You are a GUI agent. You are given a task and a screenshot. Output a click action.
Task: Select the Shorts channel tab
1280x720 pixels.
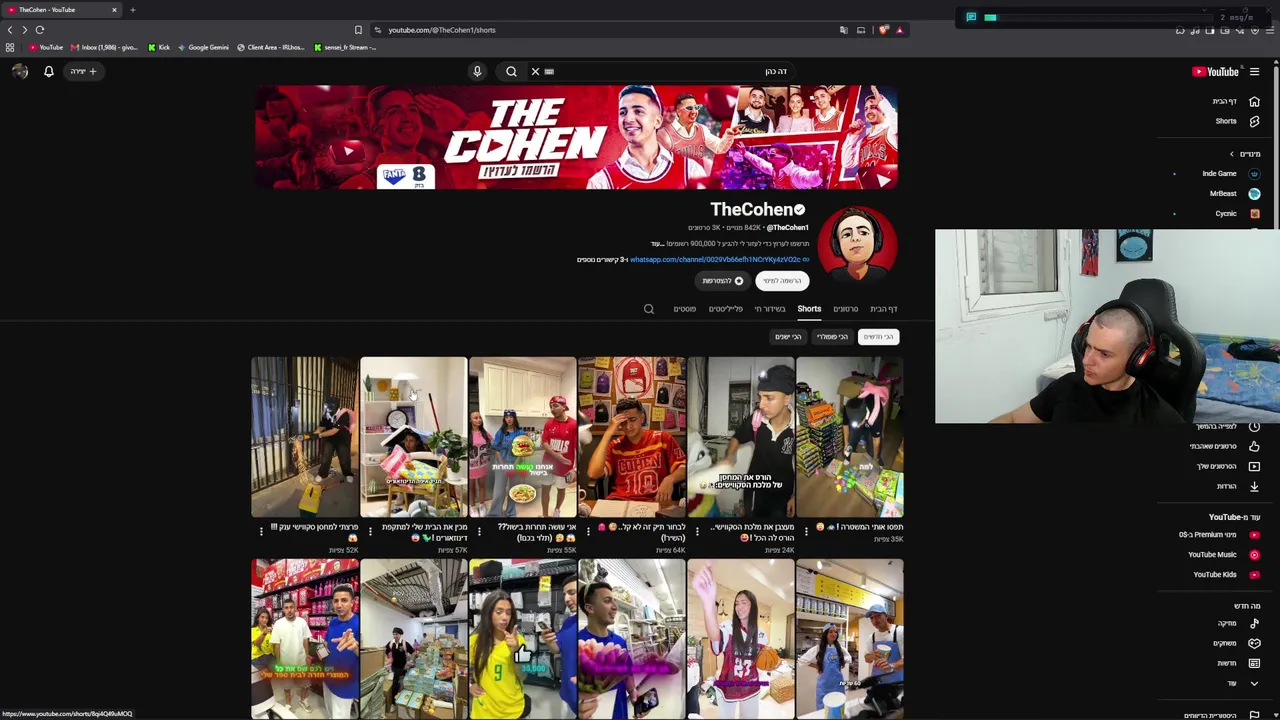click(809, 309)
